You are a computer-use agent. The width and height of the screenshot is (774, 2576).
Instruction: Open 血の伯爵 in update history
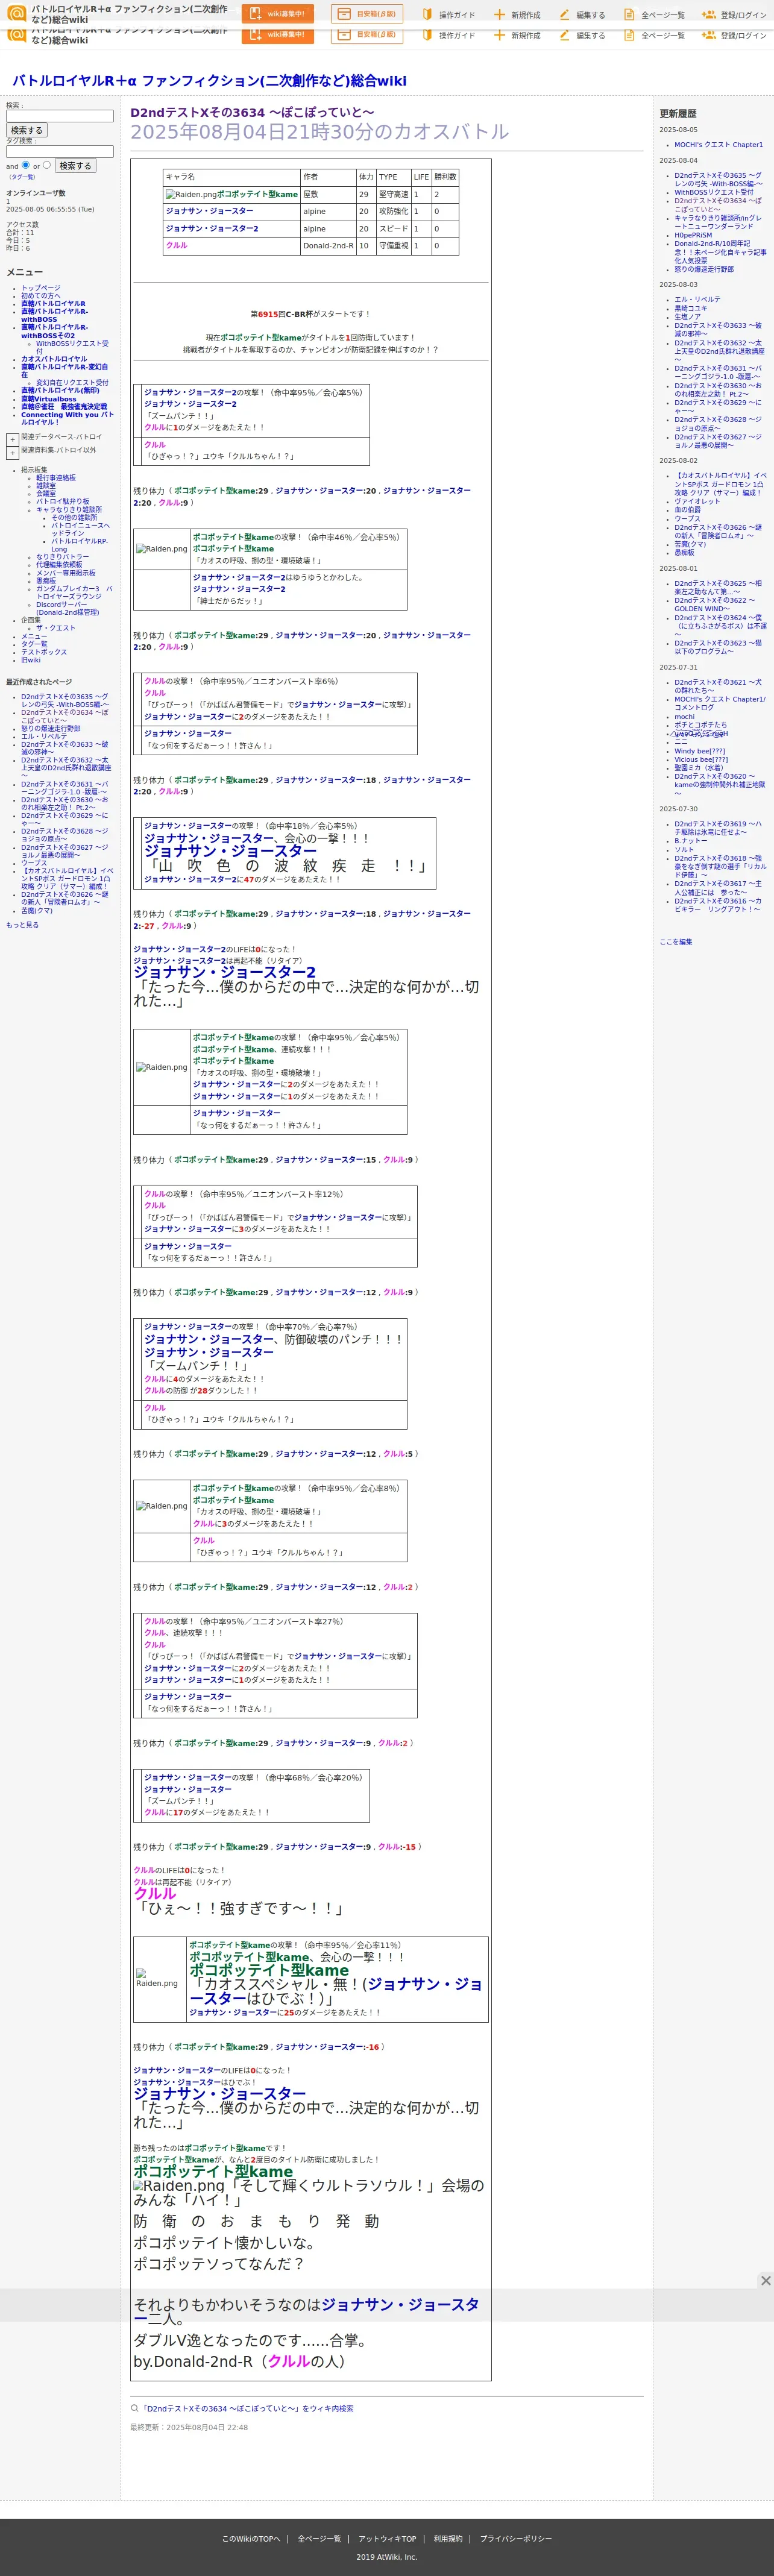point(687,510)
